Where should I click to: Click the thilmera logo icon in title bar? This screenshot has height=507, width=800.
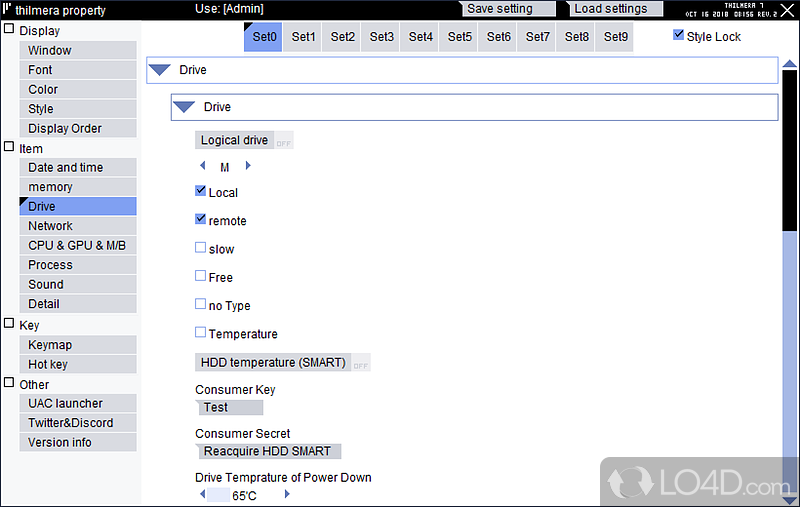coord(7,9)
